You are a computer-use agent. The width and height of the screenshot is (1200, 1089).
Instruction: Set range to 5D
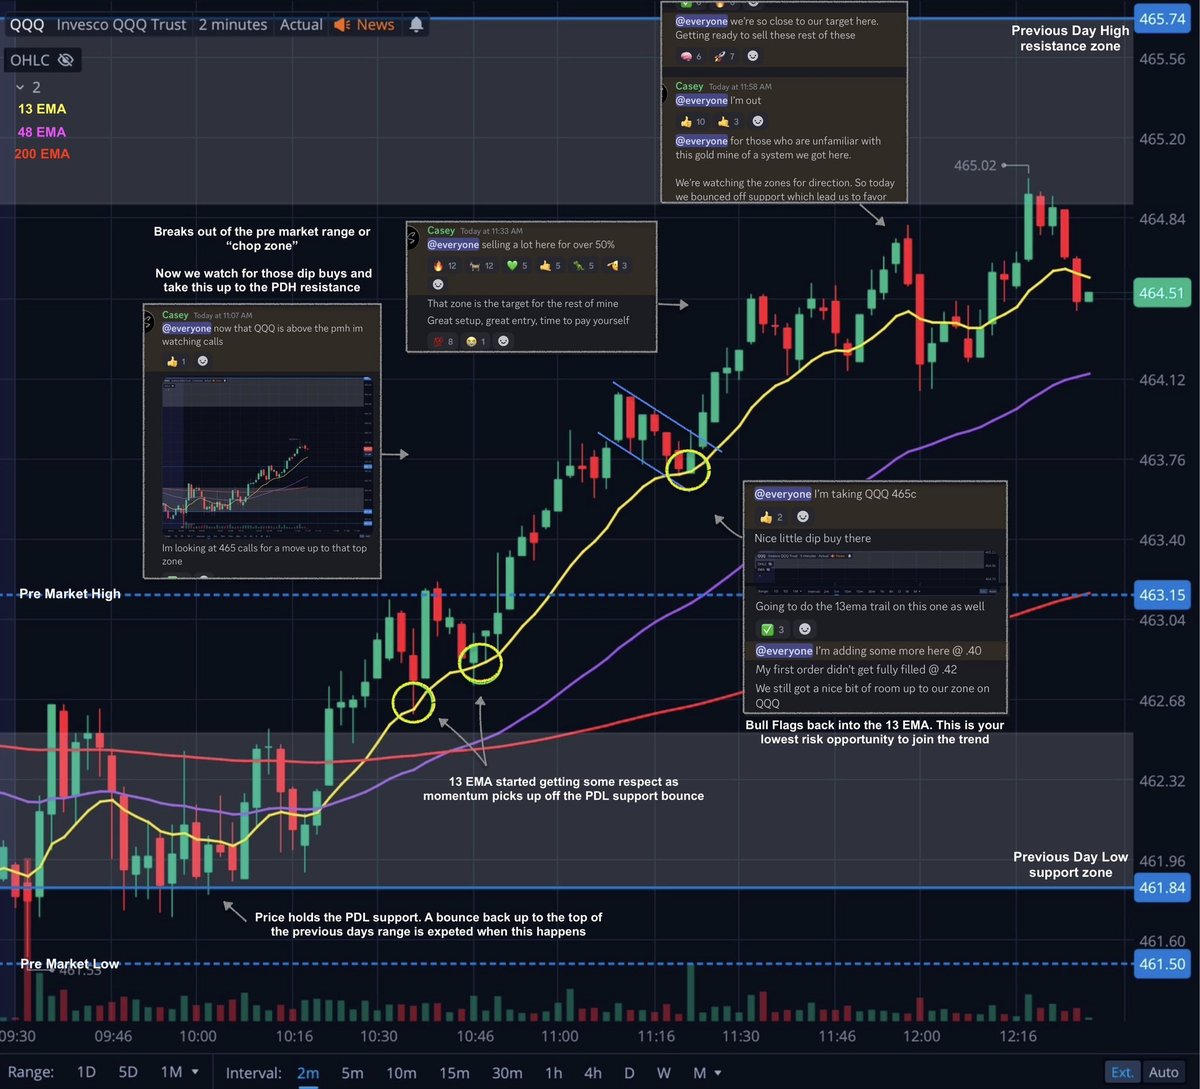128,1072
